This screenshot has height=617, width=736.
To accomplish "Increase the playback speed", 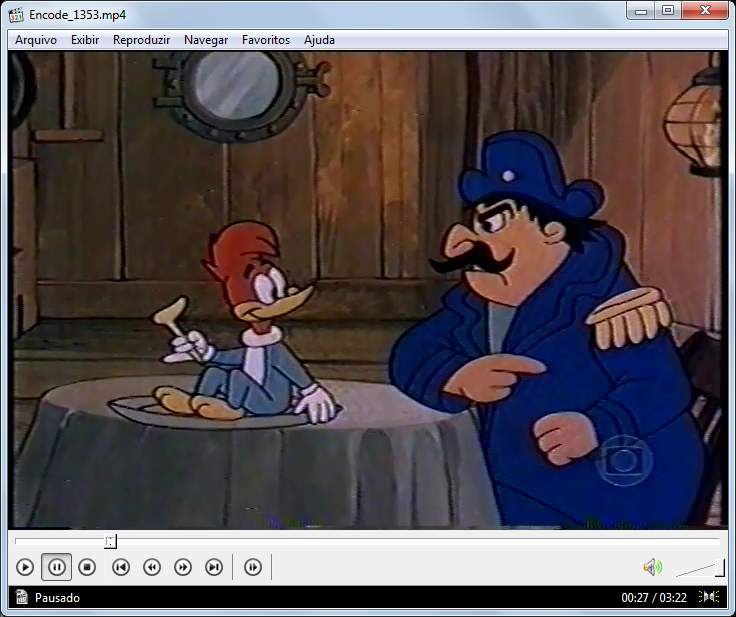I will [x=183, y=567].
